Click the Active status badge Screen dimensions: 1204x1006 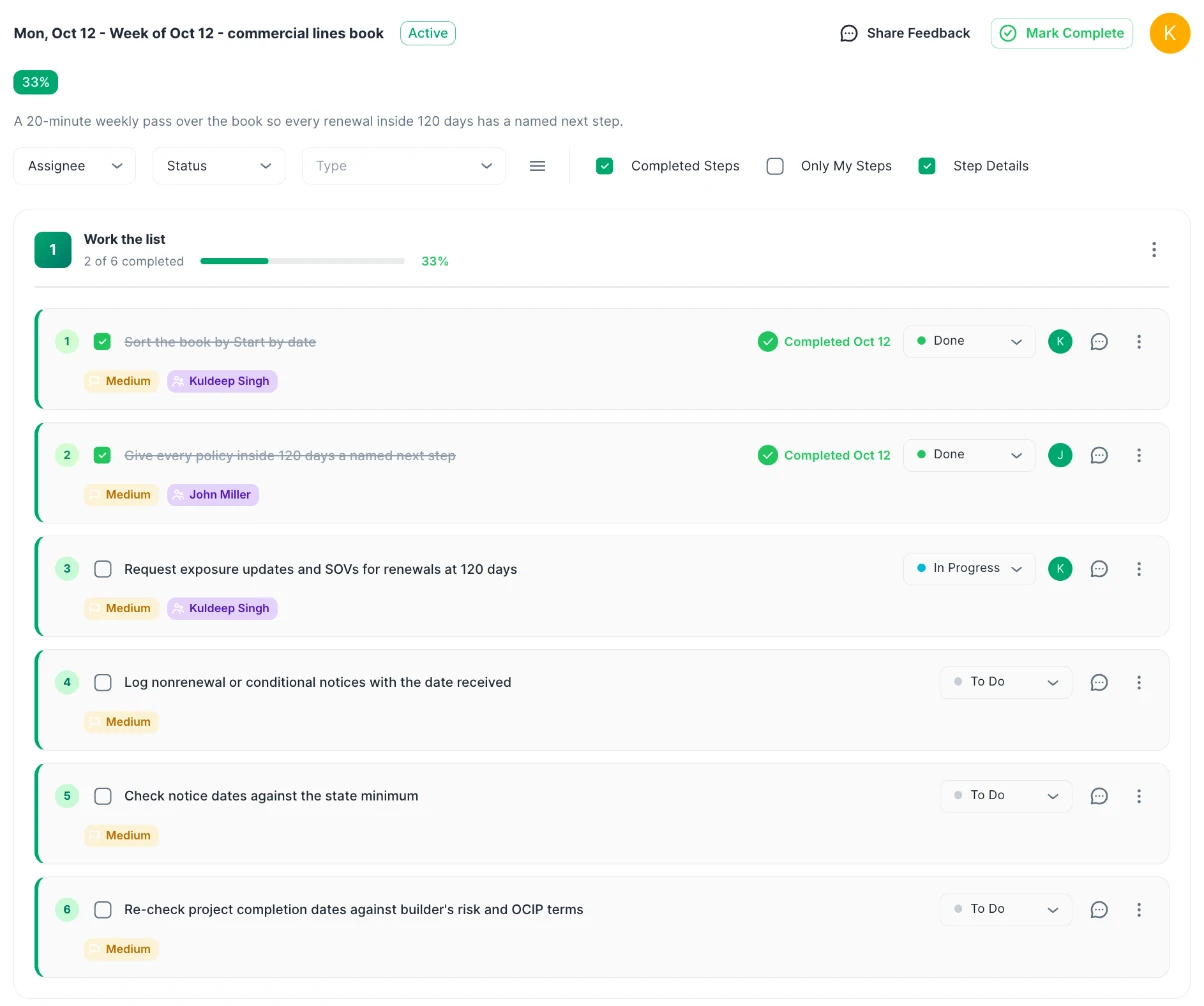(x=428, y=33)
